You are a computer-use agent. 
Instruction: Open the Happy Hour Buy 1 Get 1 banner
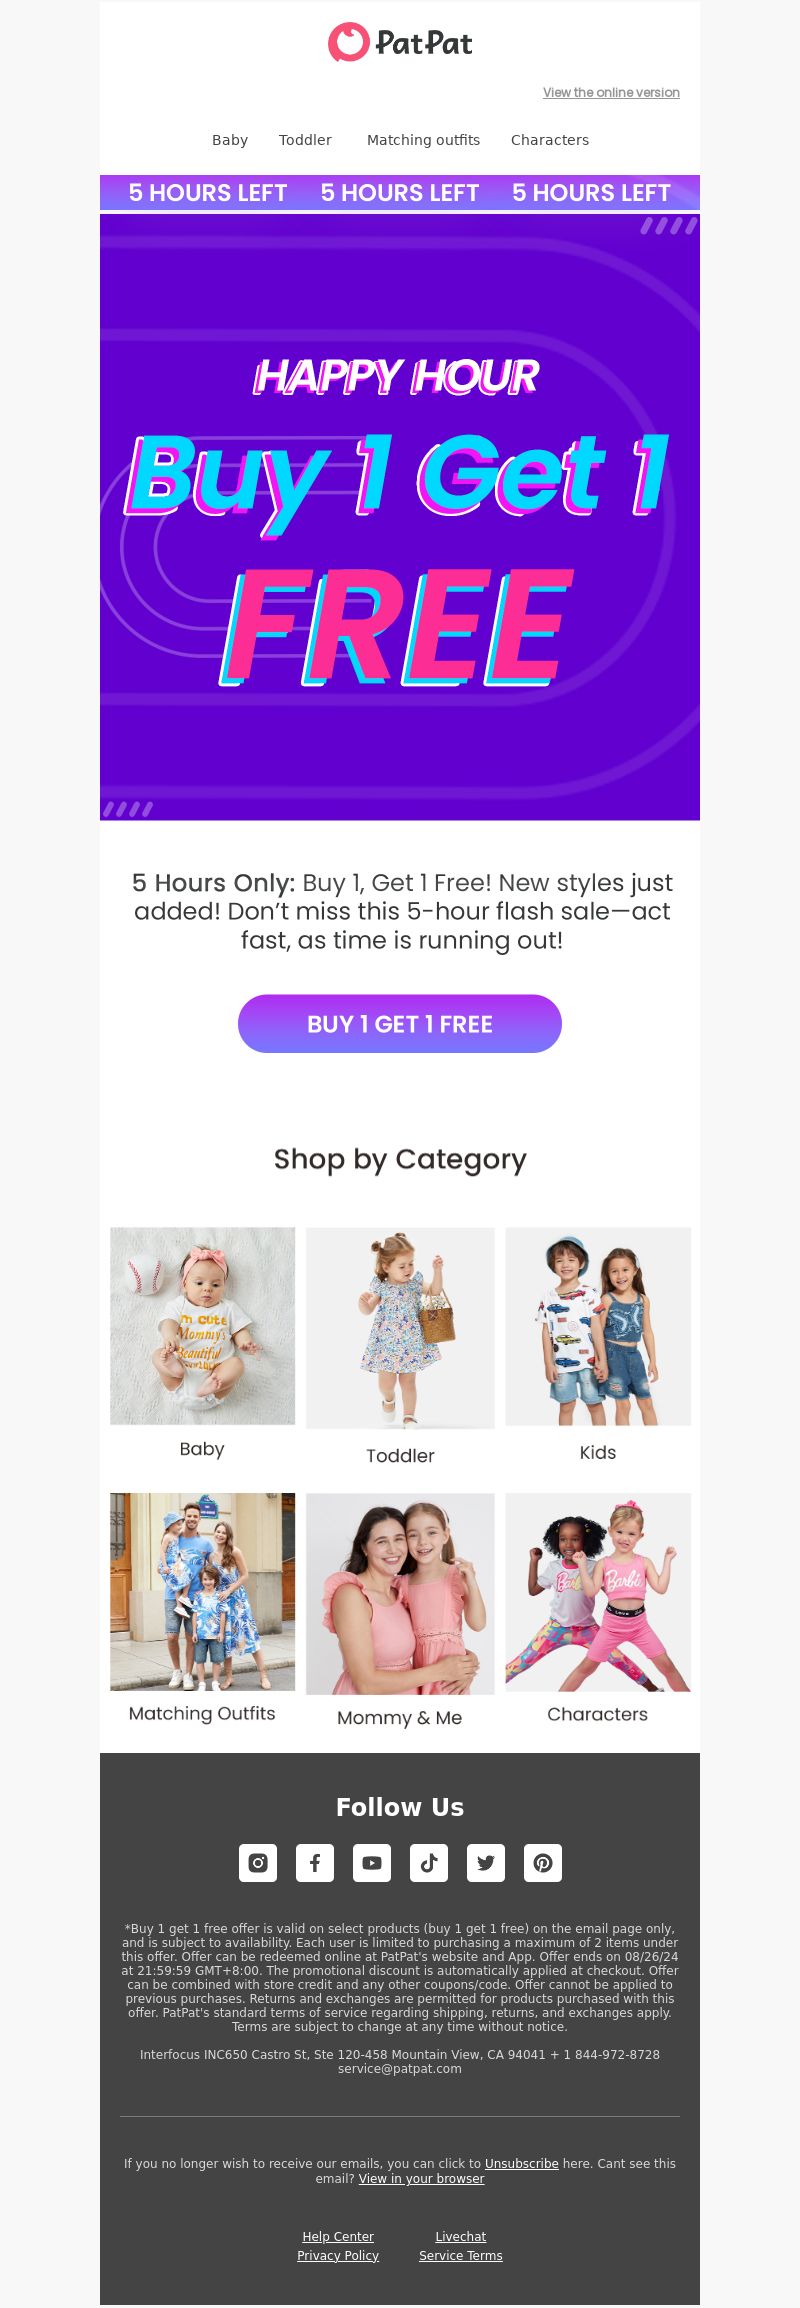400,517
